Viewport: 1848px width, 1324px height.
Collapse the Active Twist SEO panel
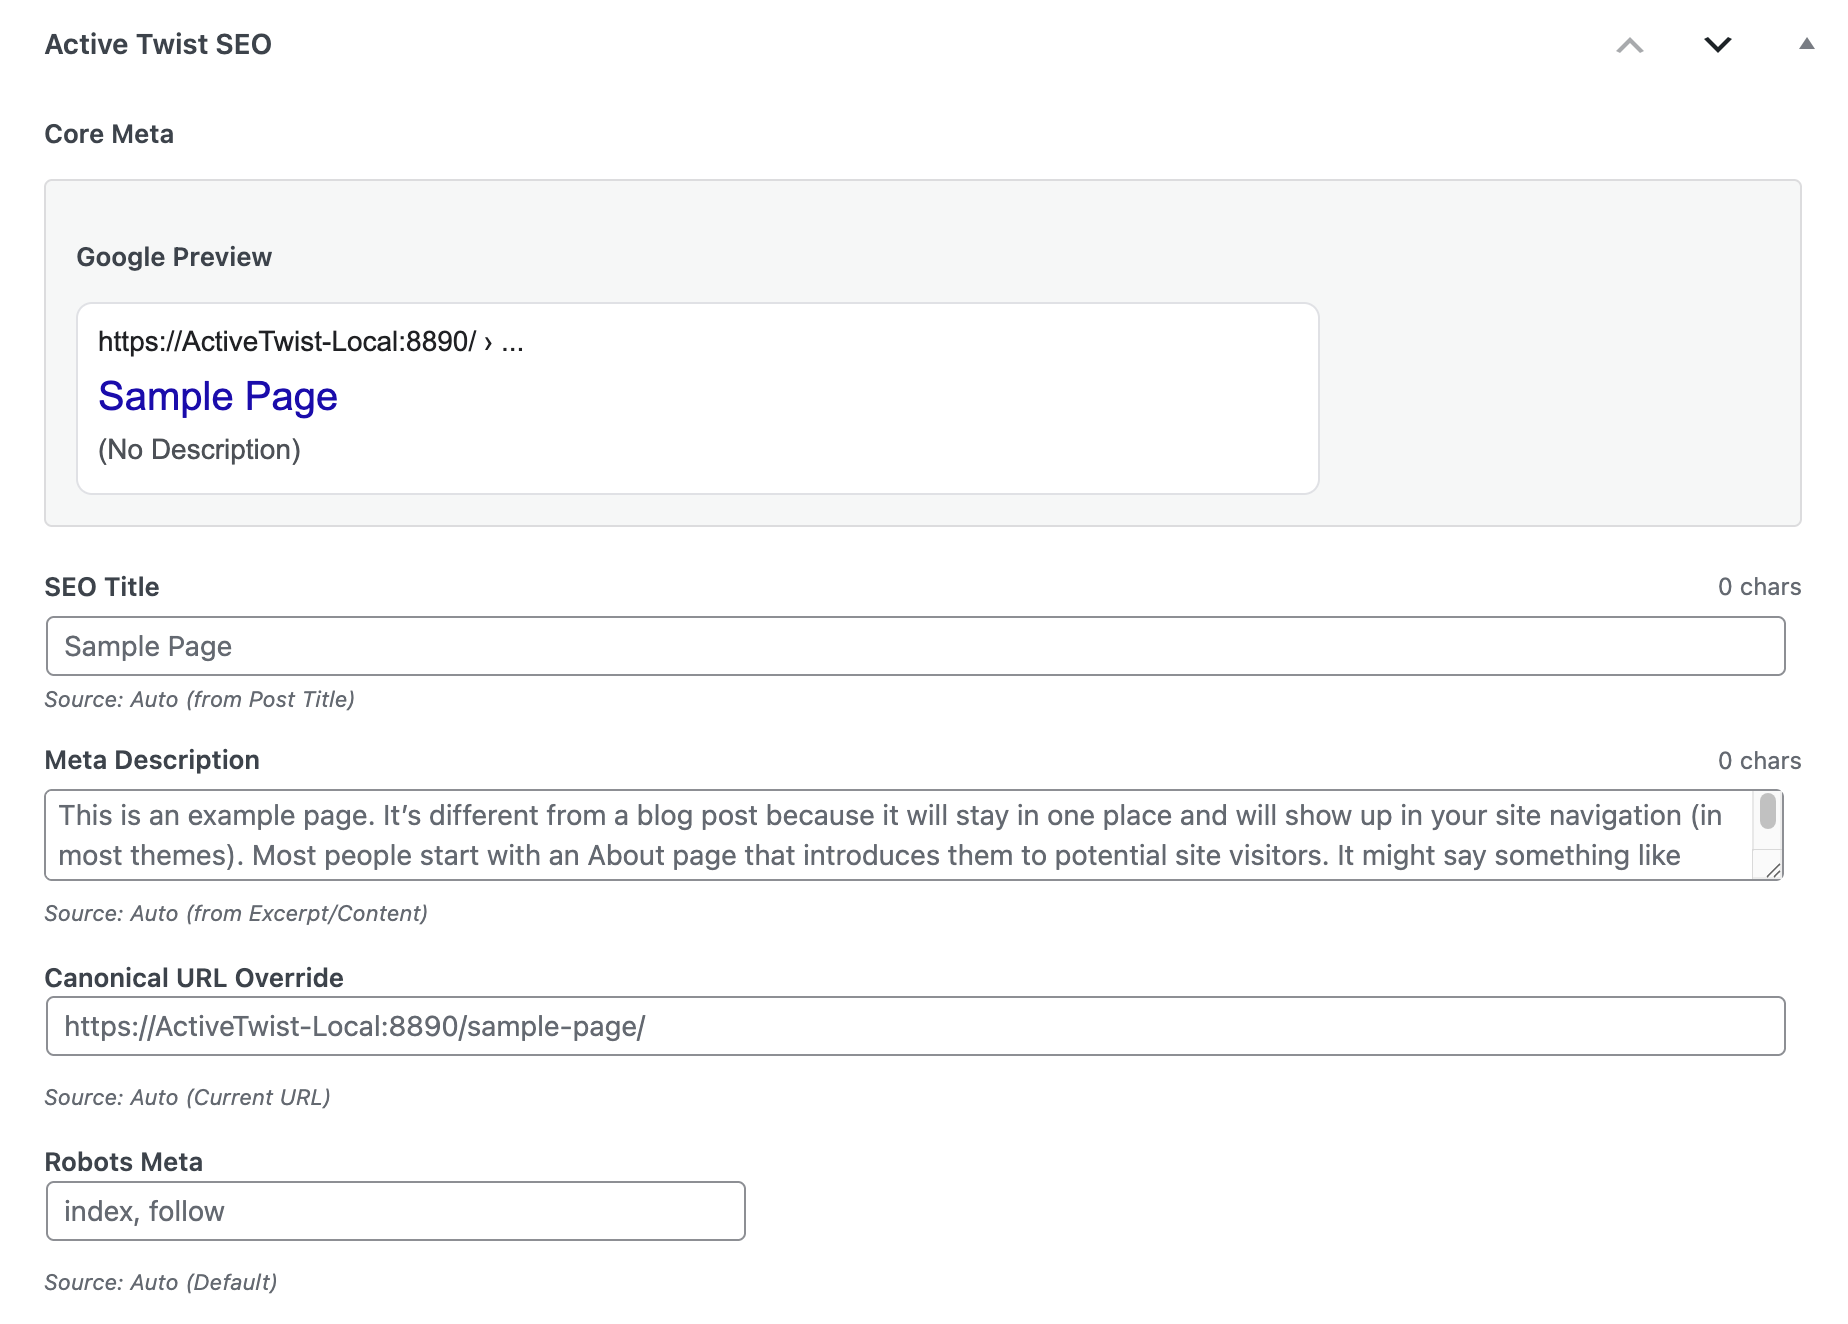coord(1806,44)
